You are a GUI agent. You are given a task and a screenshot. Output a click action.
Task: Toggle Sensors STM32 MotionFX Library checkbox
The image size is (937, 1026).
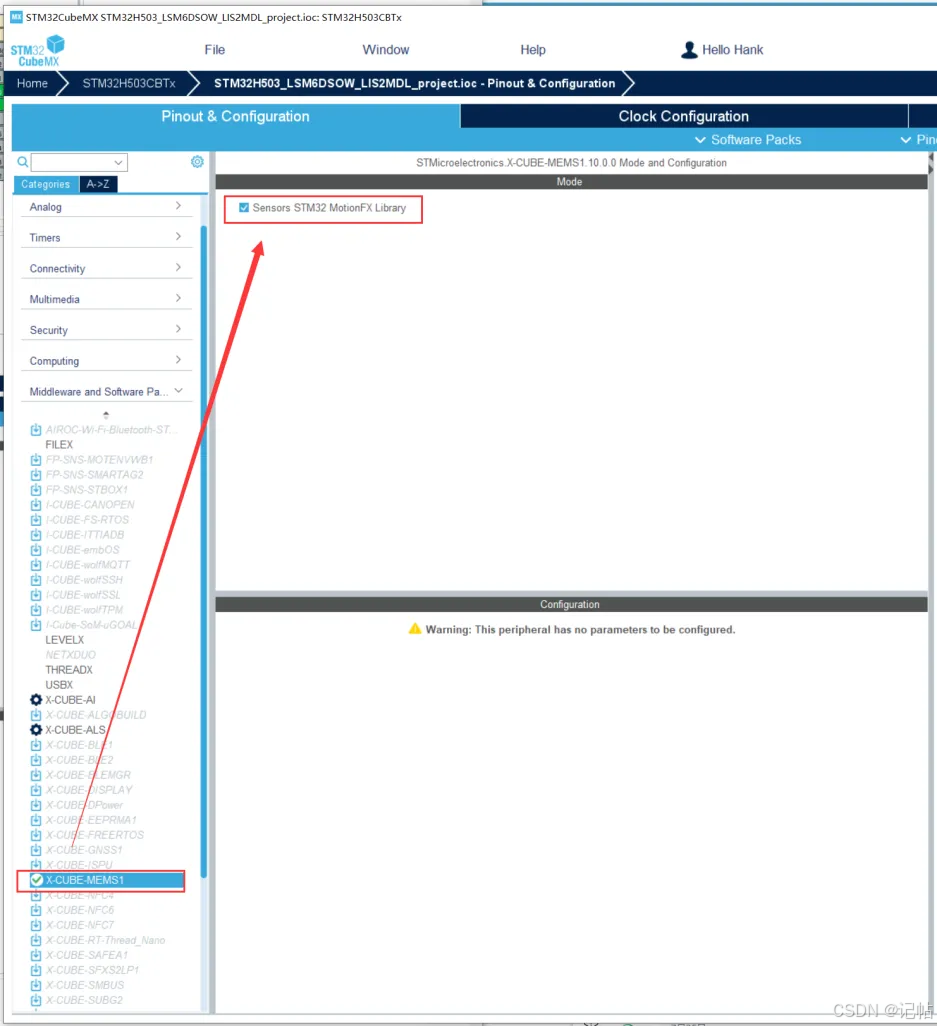coord(243,208)
